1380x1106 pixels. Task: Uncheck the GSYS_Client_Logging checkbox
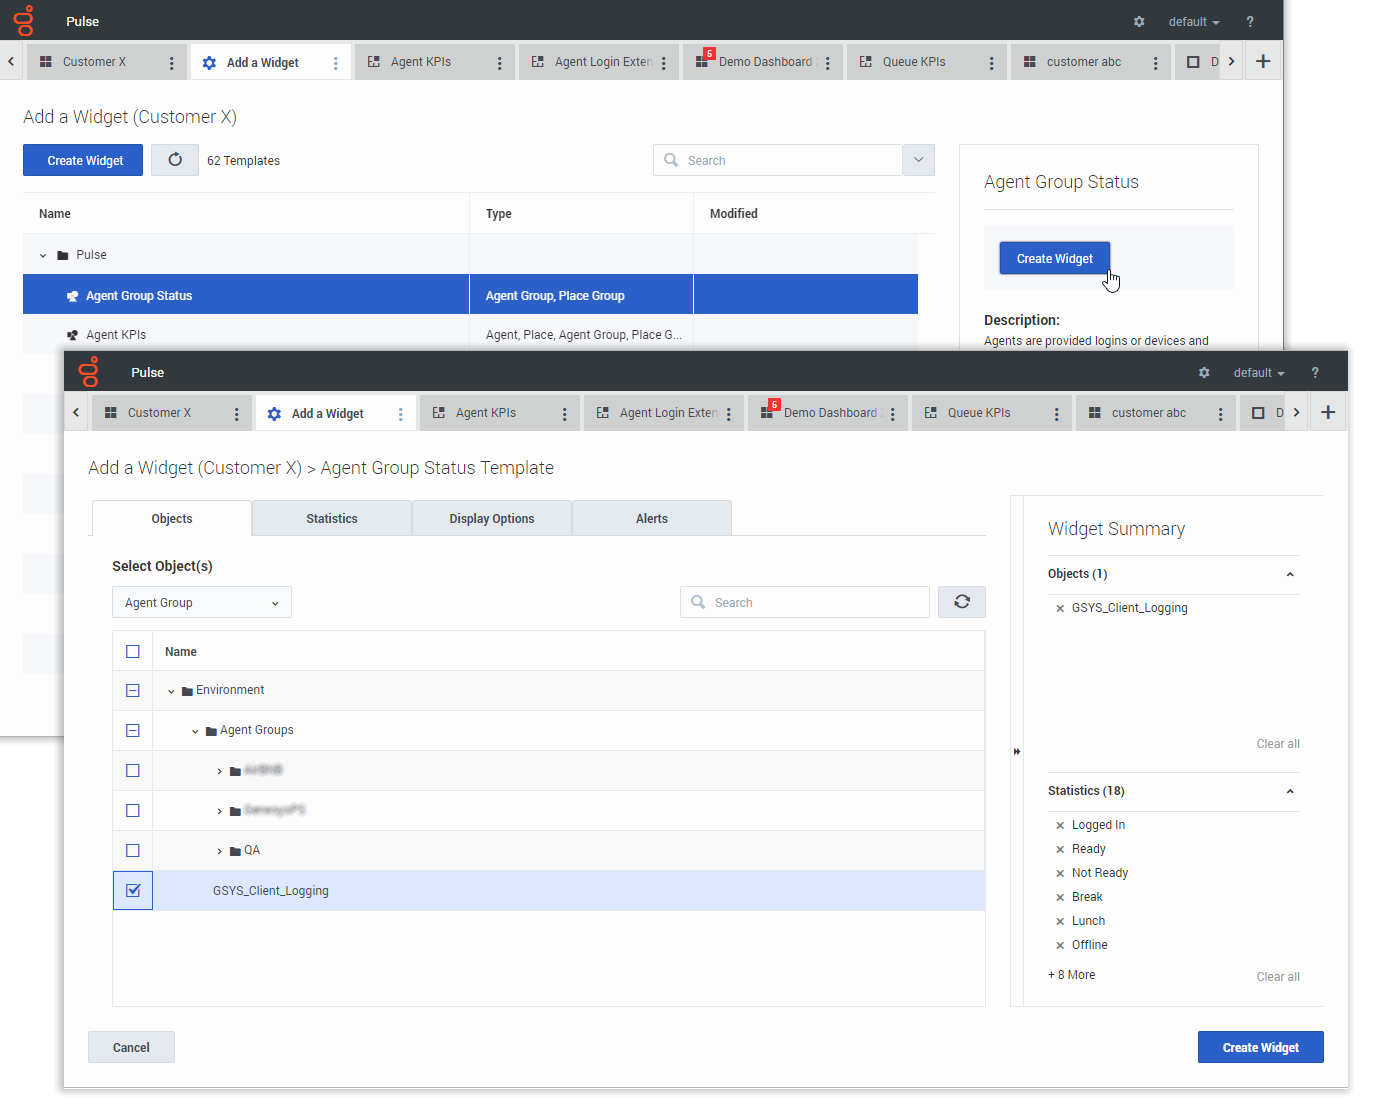[x=133, y=890]
